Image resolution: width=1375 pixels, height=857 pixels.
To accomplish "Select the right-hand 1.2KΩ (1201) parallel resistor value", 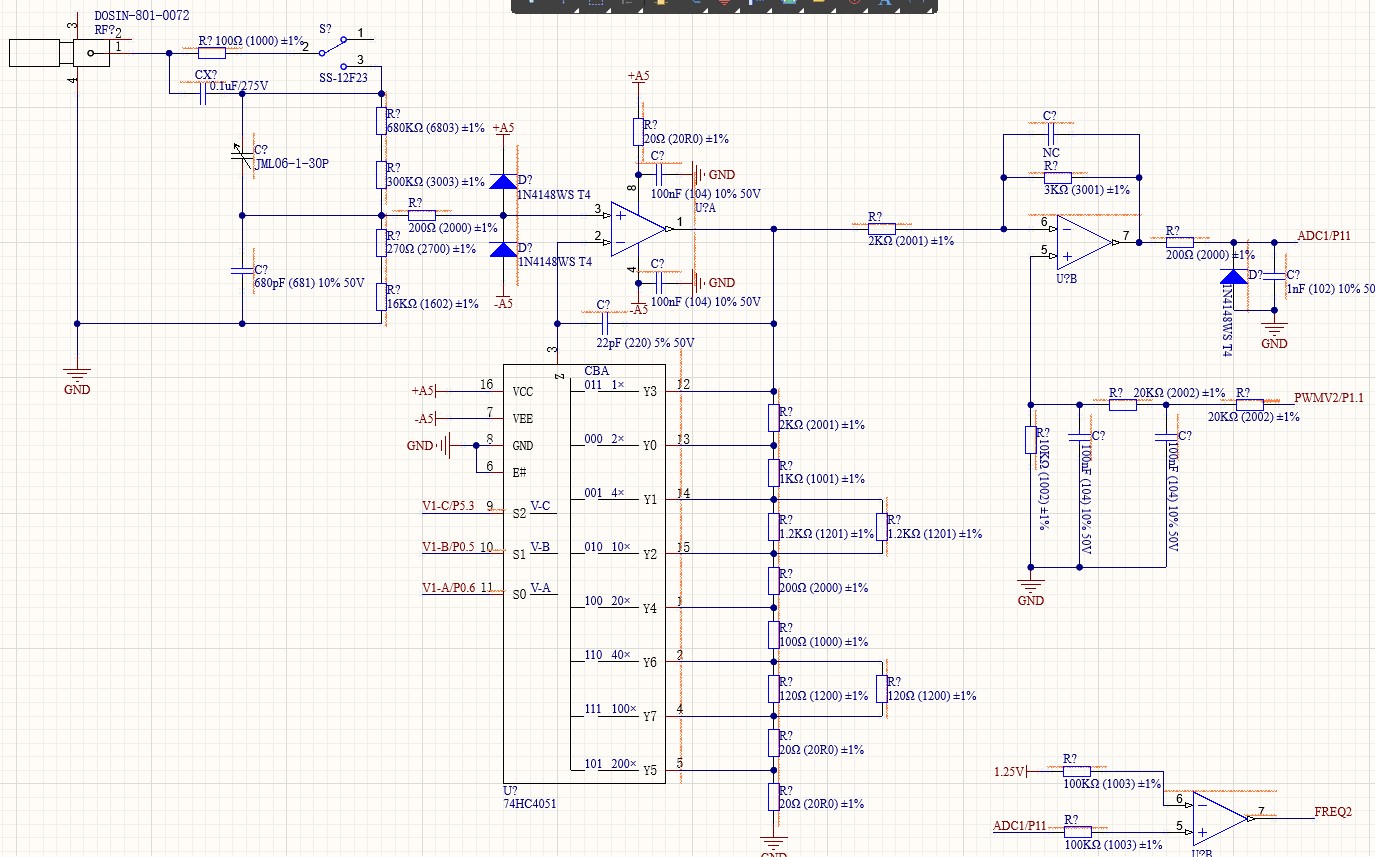I will tap(935, 534).
